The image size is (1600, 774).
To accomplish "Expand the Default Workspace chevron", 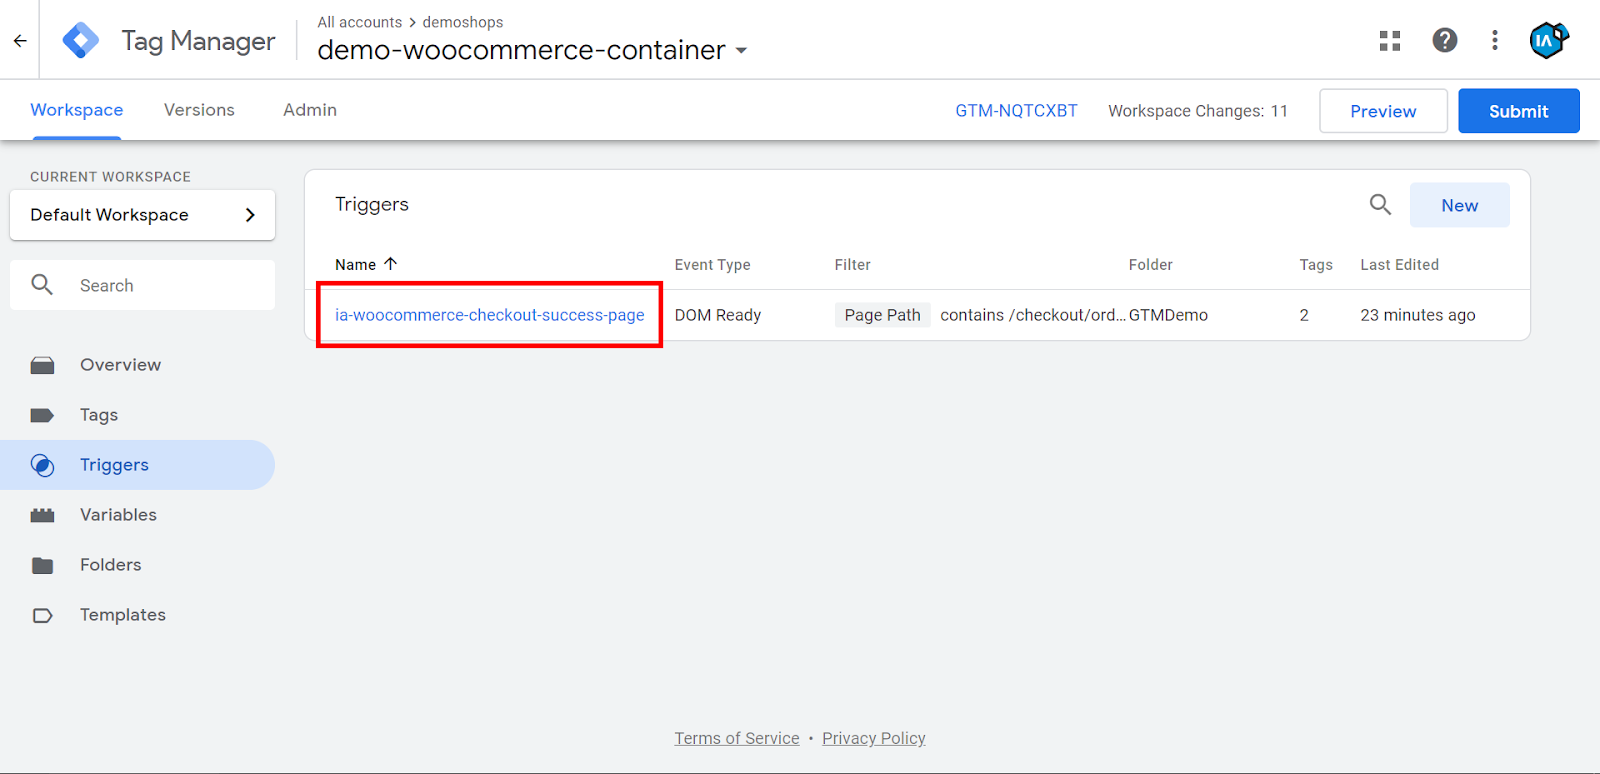I will tap(250, 215).
